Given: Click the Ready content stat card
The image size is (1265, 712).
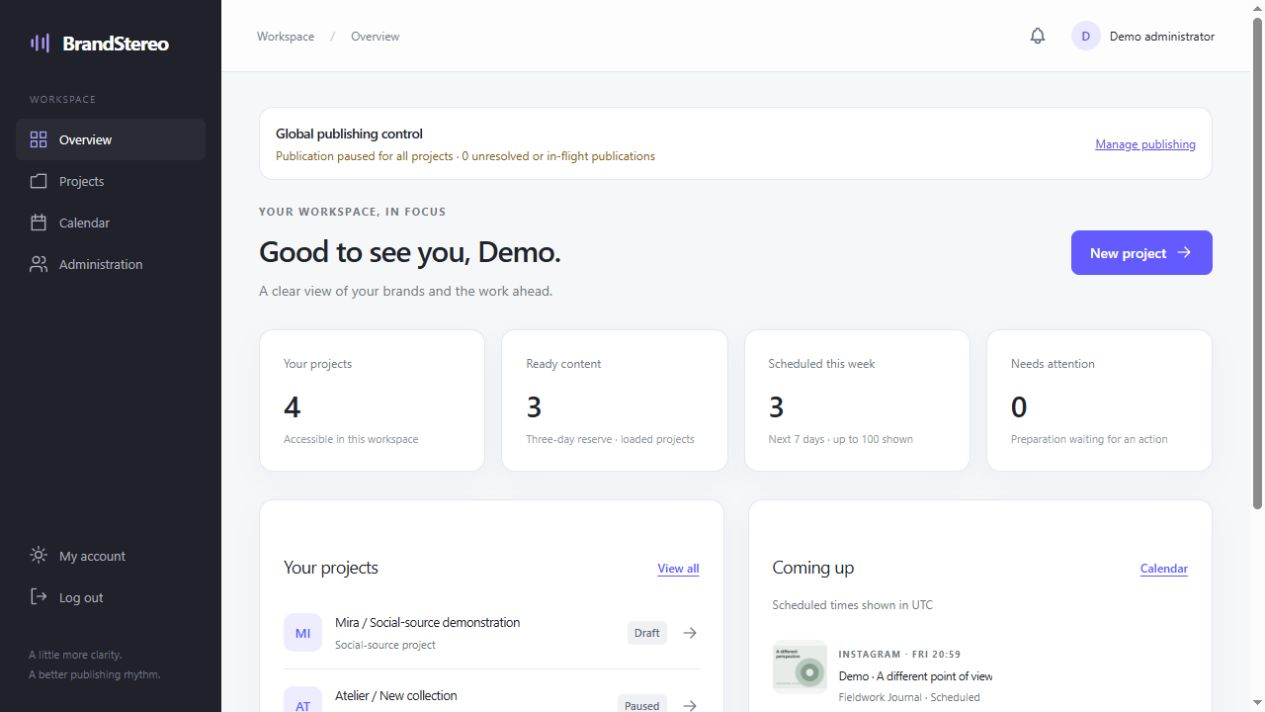Looking at the screenshot, I should point(614,400).
